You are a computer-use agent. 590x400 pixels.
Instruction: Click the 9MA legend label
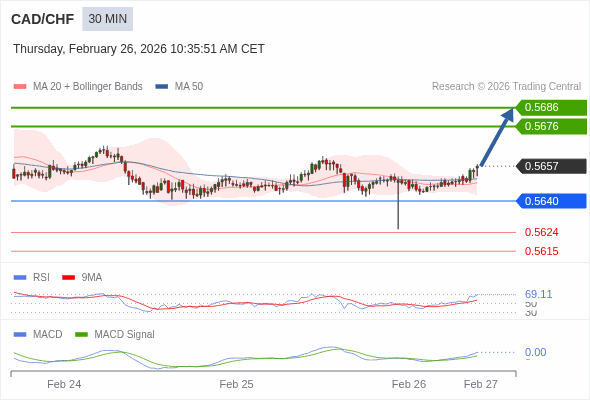pyautogui.click(x=92, y=278)
